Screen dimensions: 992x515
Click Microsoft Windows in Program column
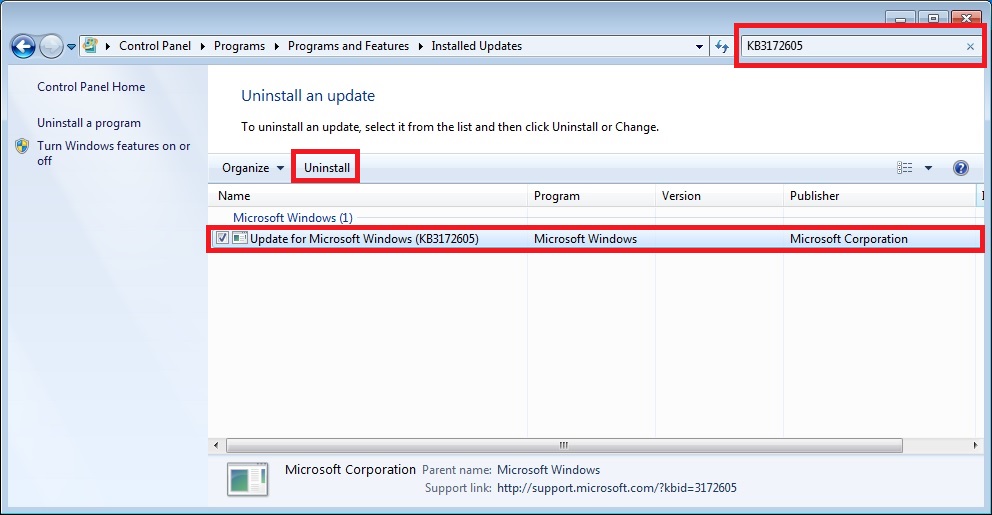pyautogui.click(x=585, y=239)
